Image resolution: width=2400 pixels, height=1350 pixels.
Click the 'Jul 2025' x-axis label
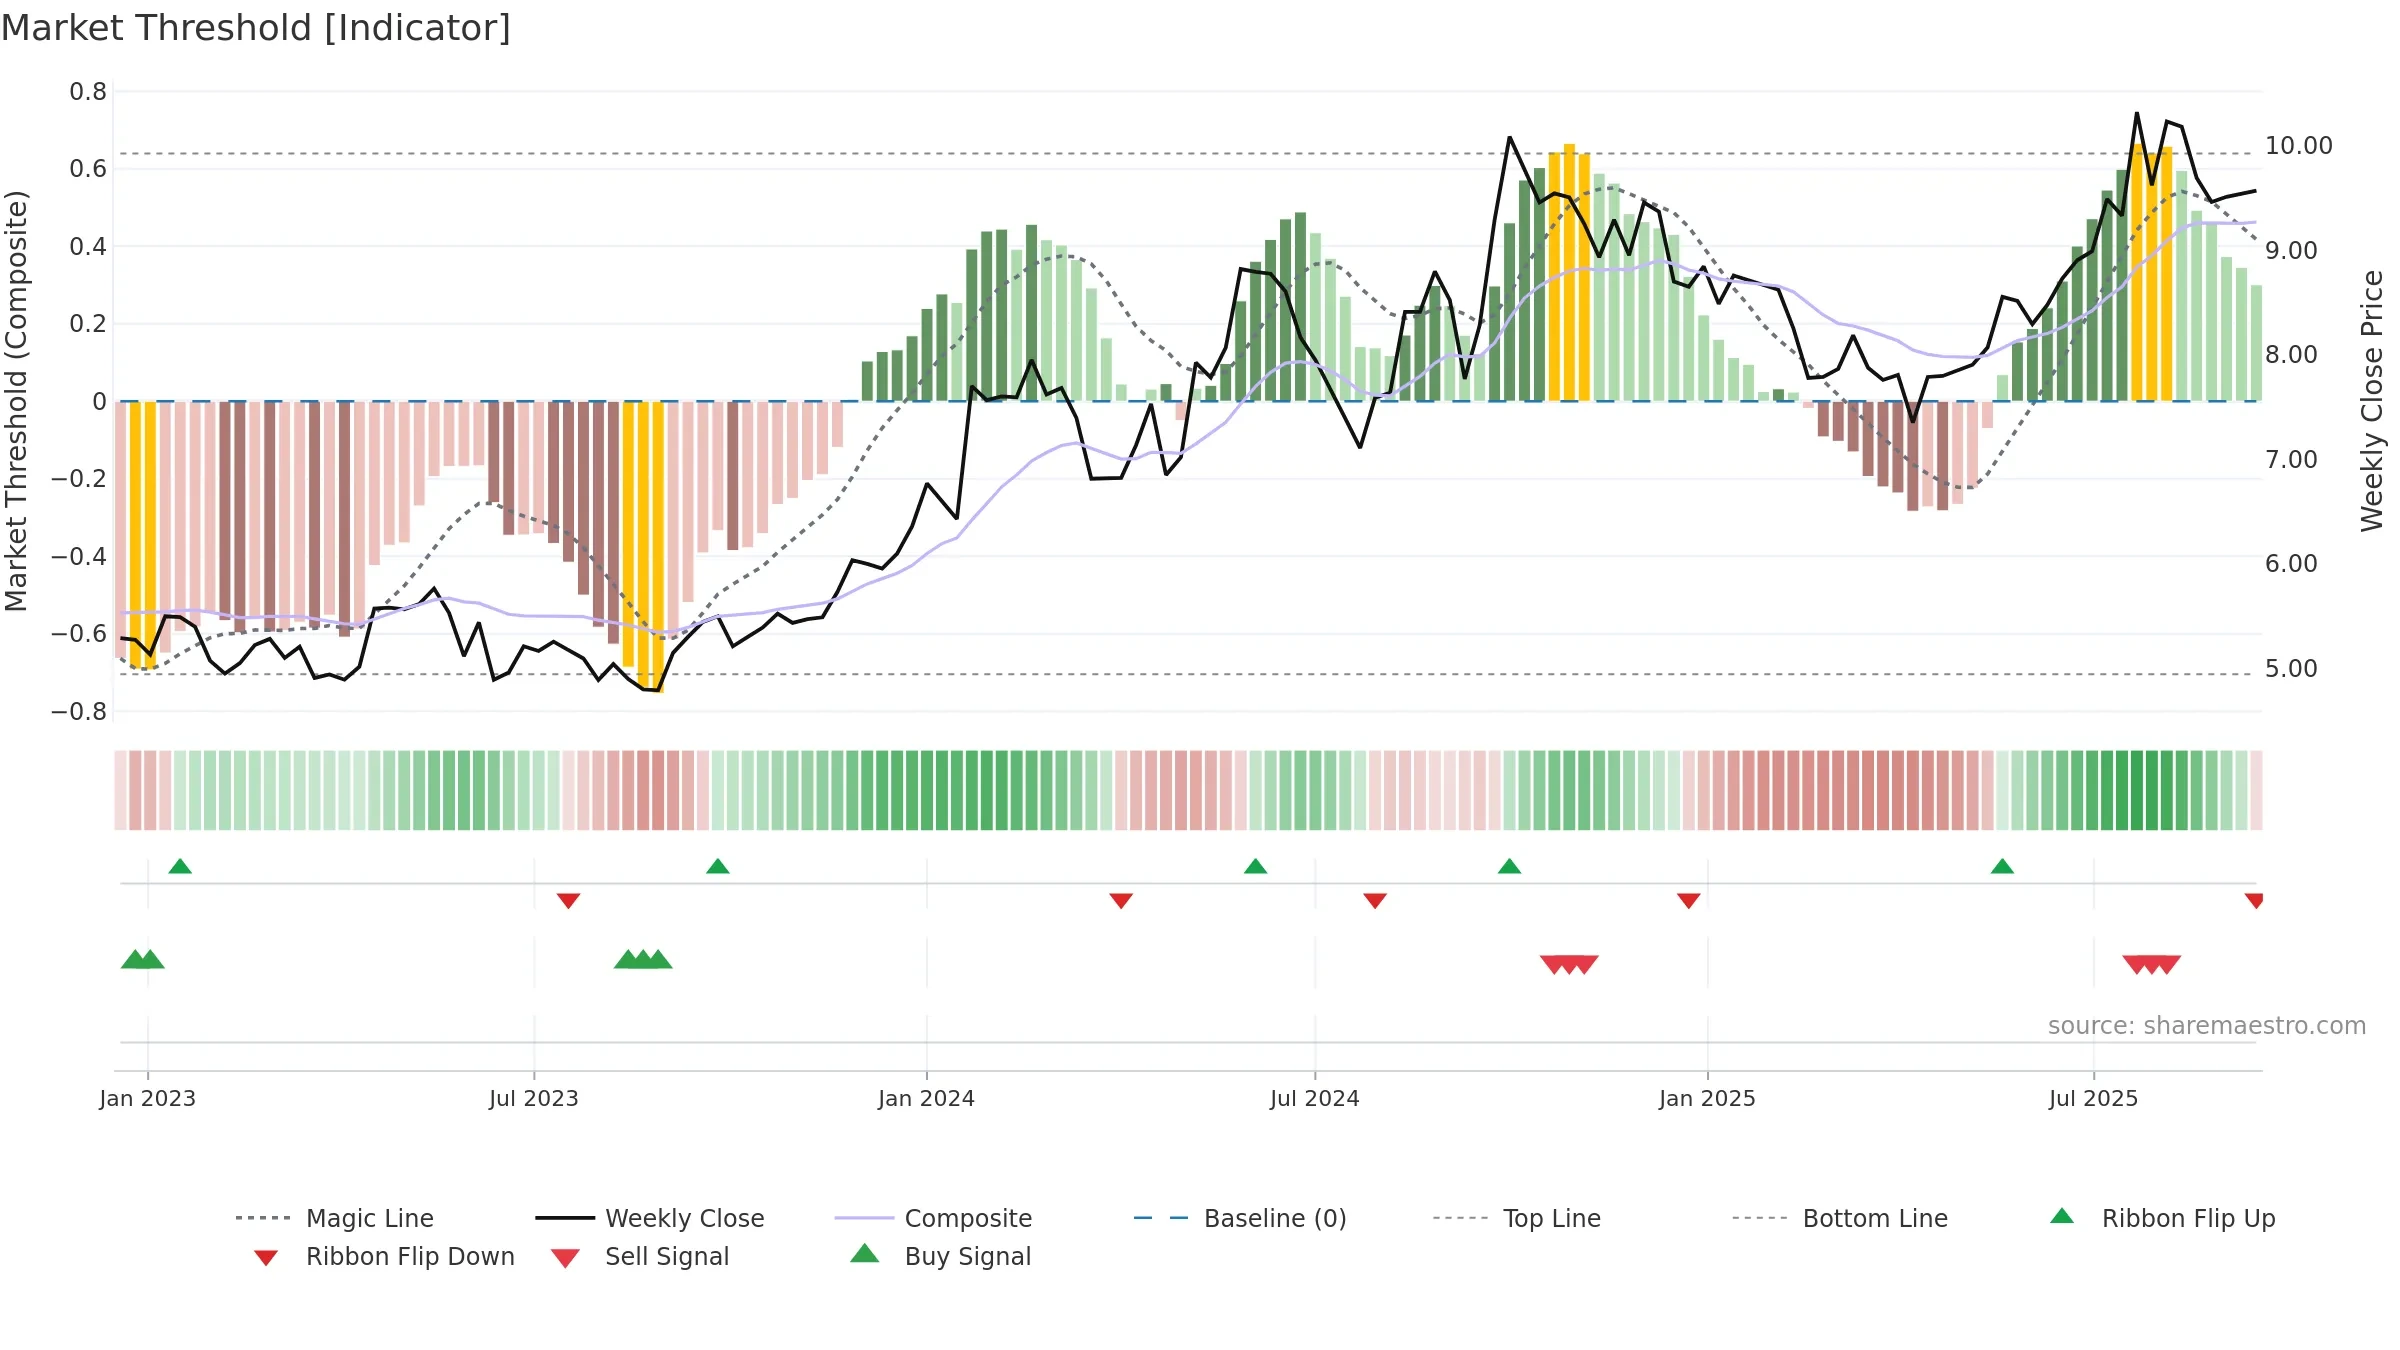click(2094, 1098)
